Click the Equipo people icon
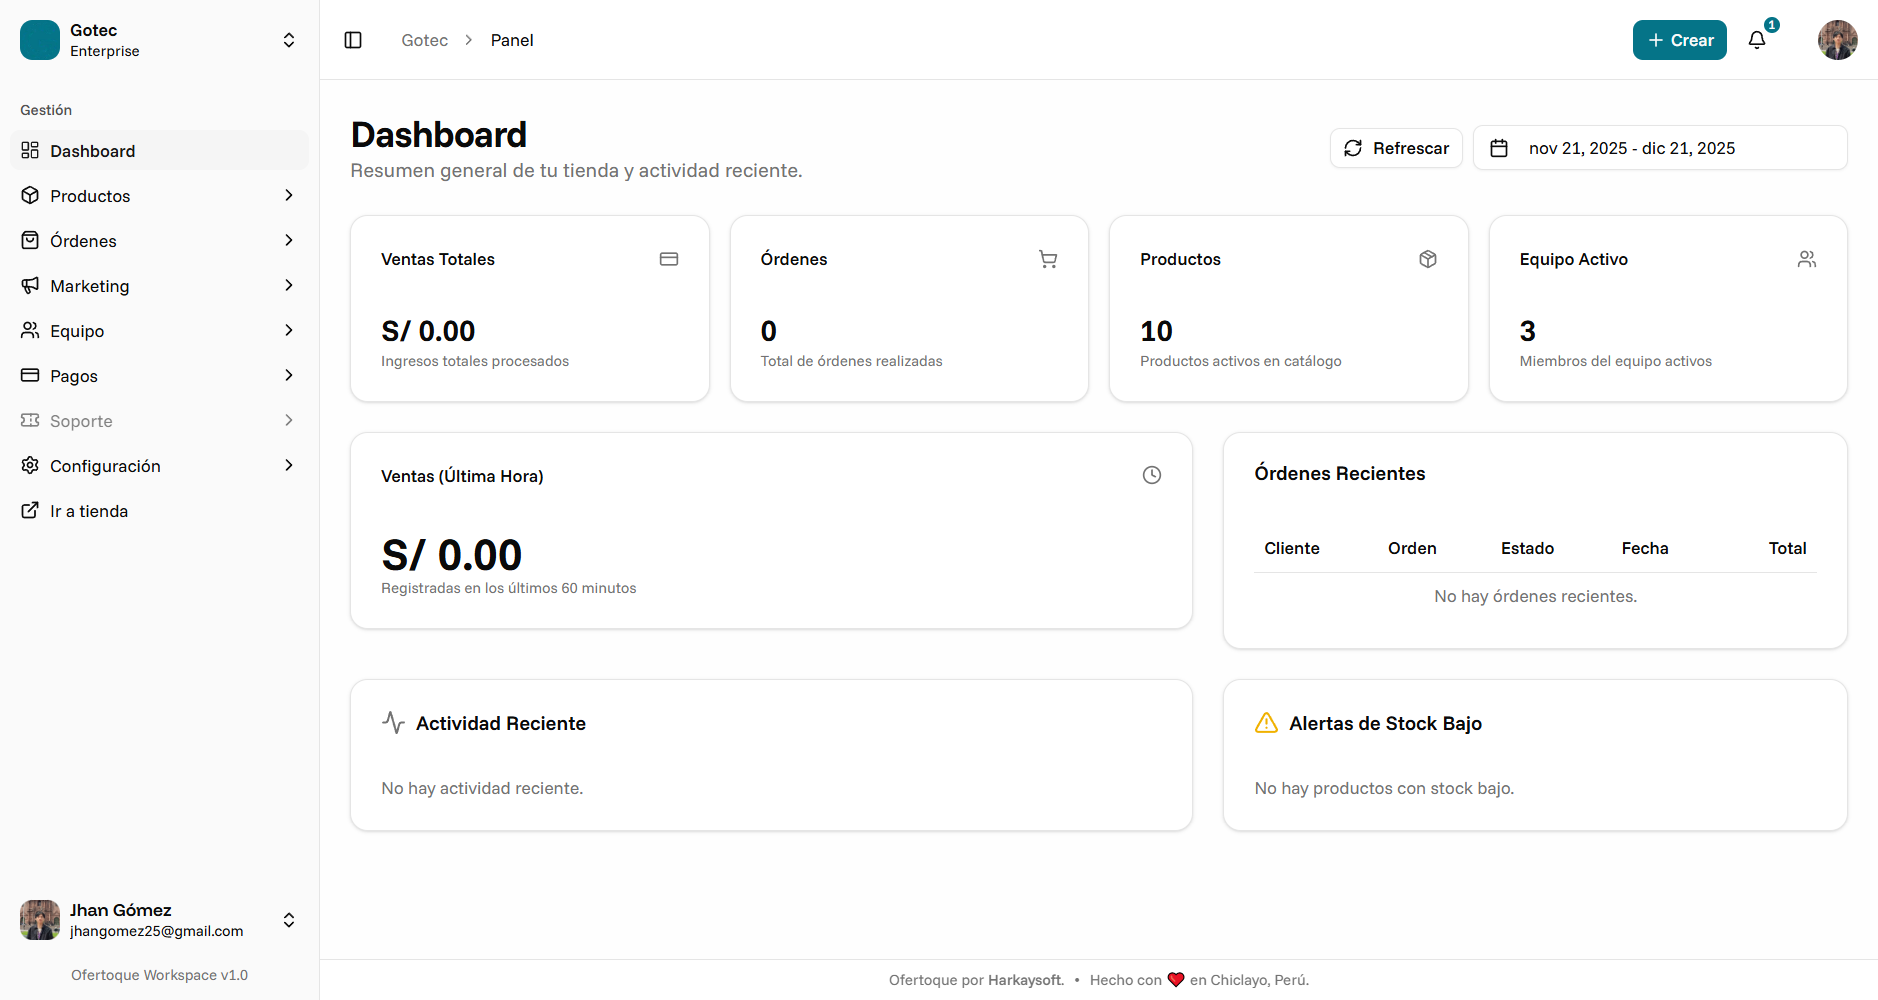The image size is (1878, 1000). click(x=31, y=330)
